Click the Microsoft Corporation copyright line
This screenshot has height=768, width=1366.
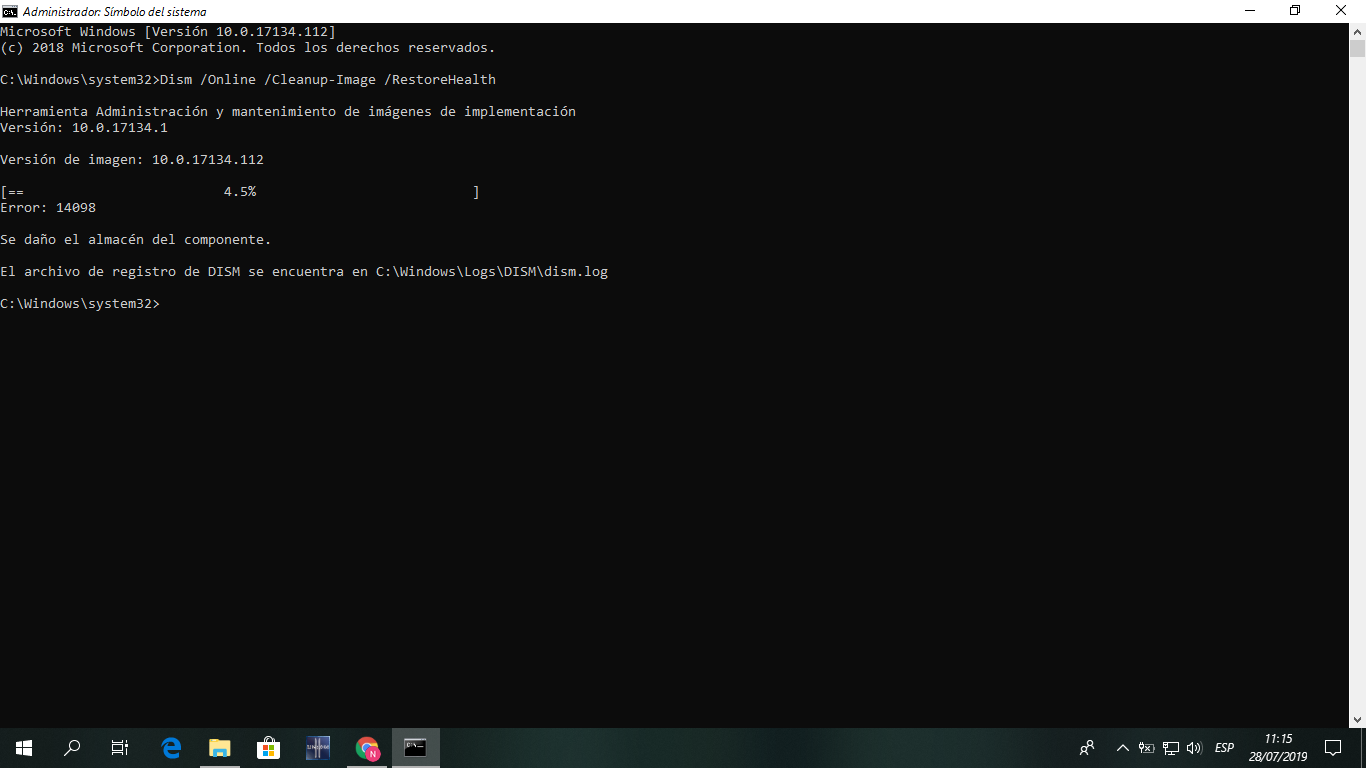click(x=248, y=48)
